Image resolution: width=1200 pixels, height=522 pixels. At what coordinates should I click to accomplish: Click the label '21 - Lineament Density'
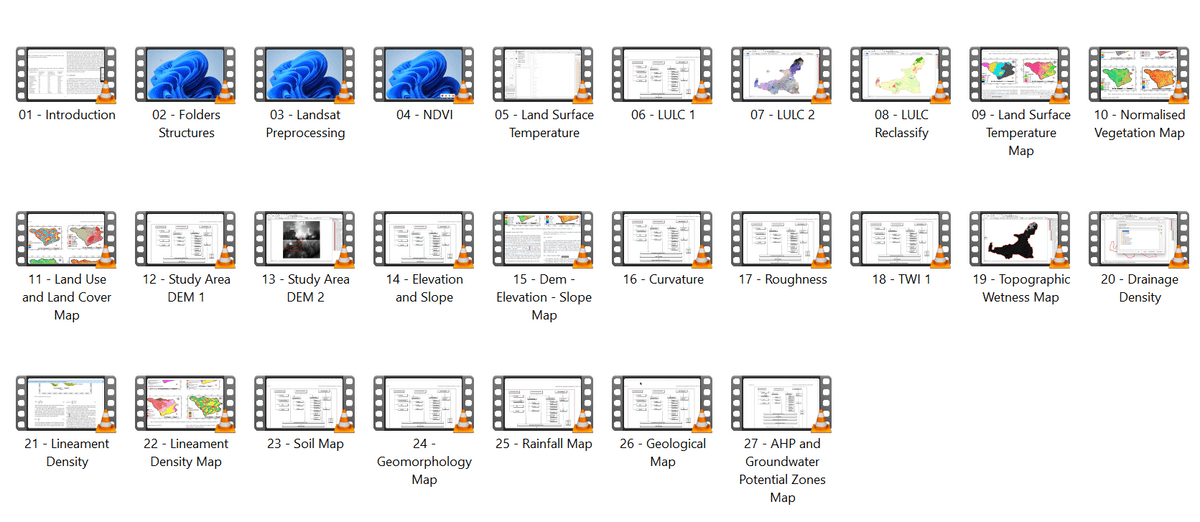click(67, 453)
